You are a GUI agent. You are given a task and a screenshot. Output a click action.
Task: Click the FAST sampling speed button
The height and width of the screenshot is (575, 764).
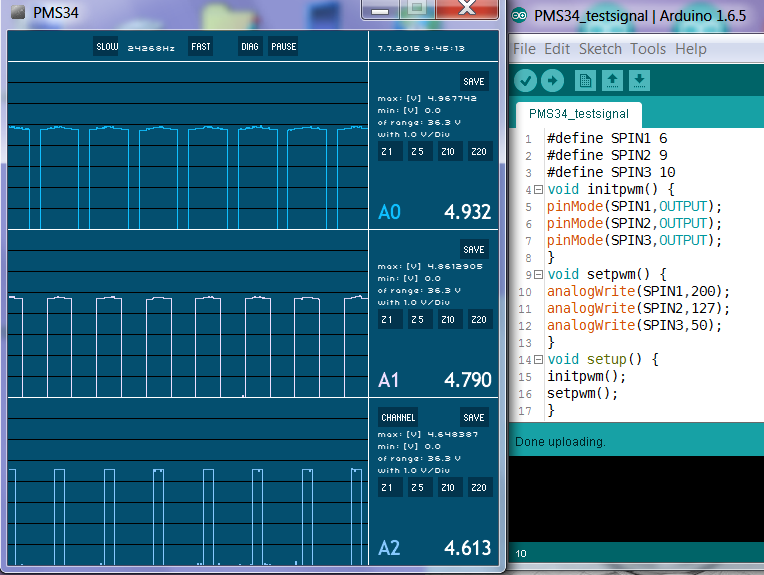201,47
